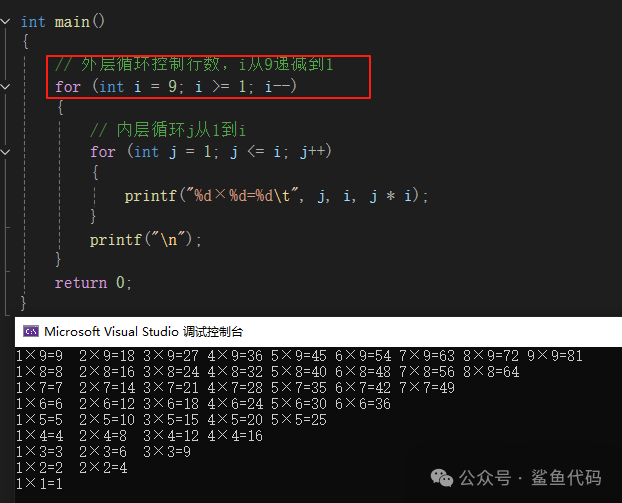Screen dimensions: 622x503
Task: Click console output '9×9=81'
Action: [555, 356]
